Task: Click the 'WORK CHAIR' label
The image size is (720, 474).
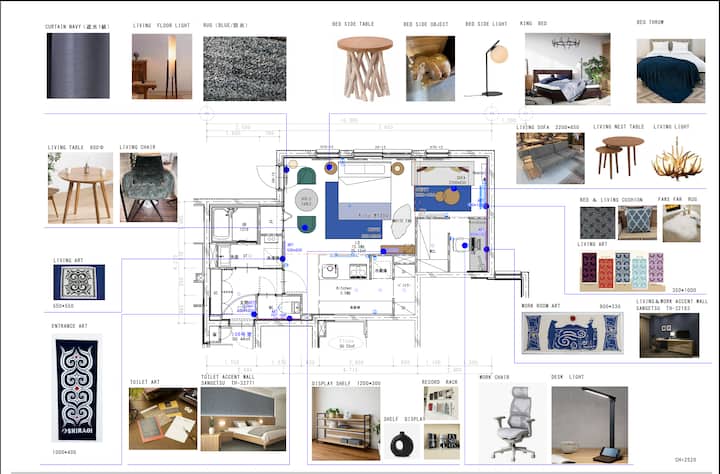Action: point(495,377)
